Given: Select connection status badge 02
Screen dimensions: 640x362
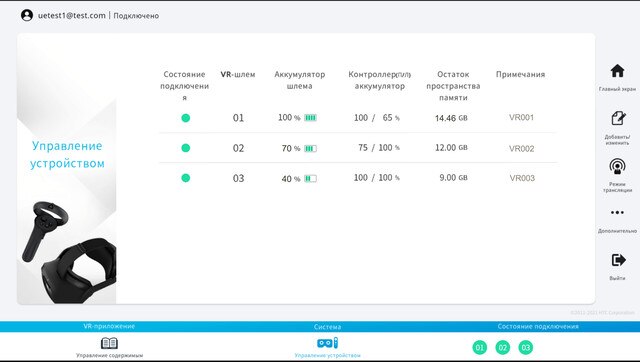Looking at the screenshot, I should 502,347.
